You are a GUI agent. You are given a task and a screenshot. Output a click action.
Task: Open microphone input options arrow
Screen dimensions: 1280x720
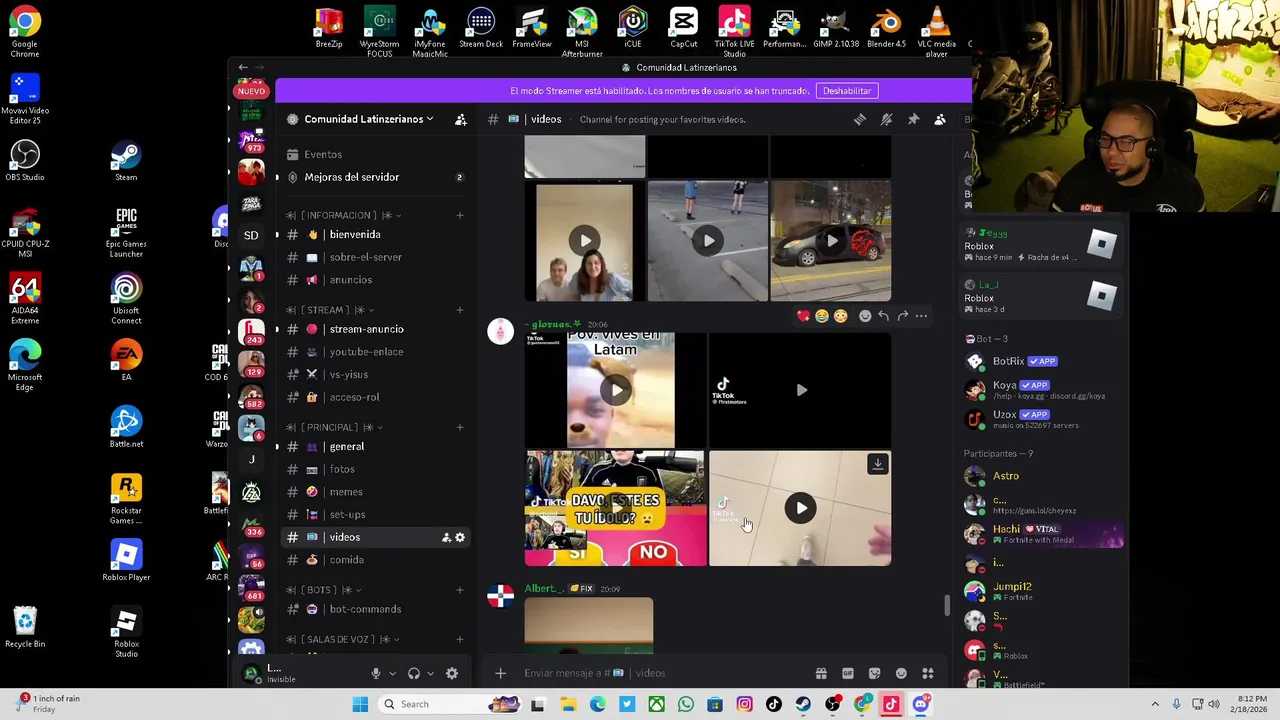point(392,674)
